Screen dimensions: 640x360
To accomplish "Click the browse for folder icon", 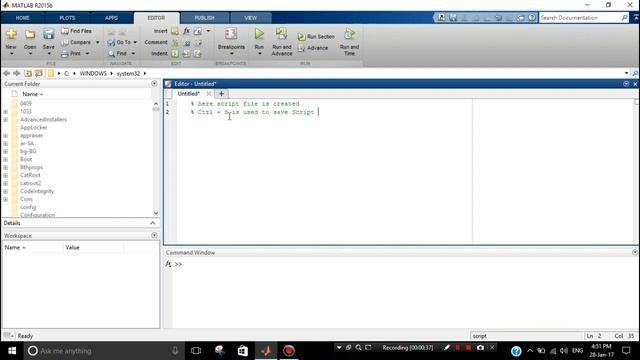I will pyautogui.click(x=39, y=73).
